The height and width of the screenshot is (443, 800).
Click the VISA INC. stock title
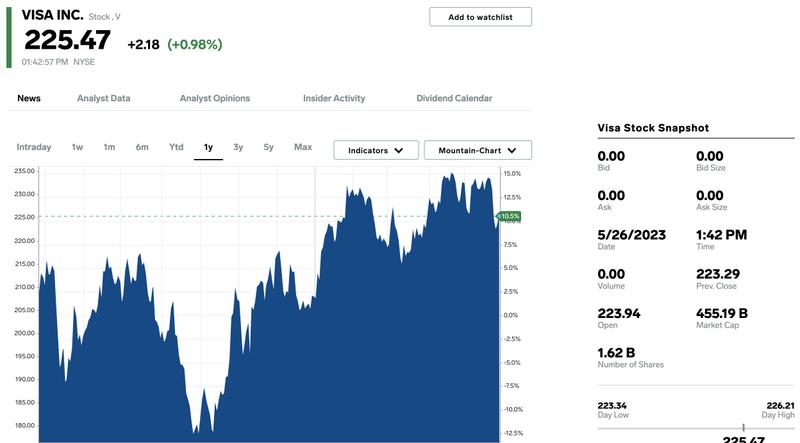pos(52,15)
